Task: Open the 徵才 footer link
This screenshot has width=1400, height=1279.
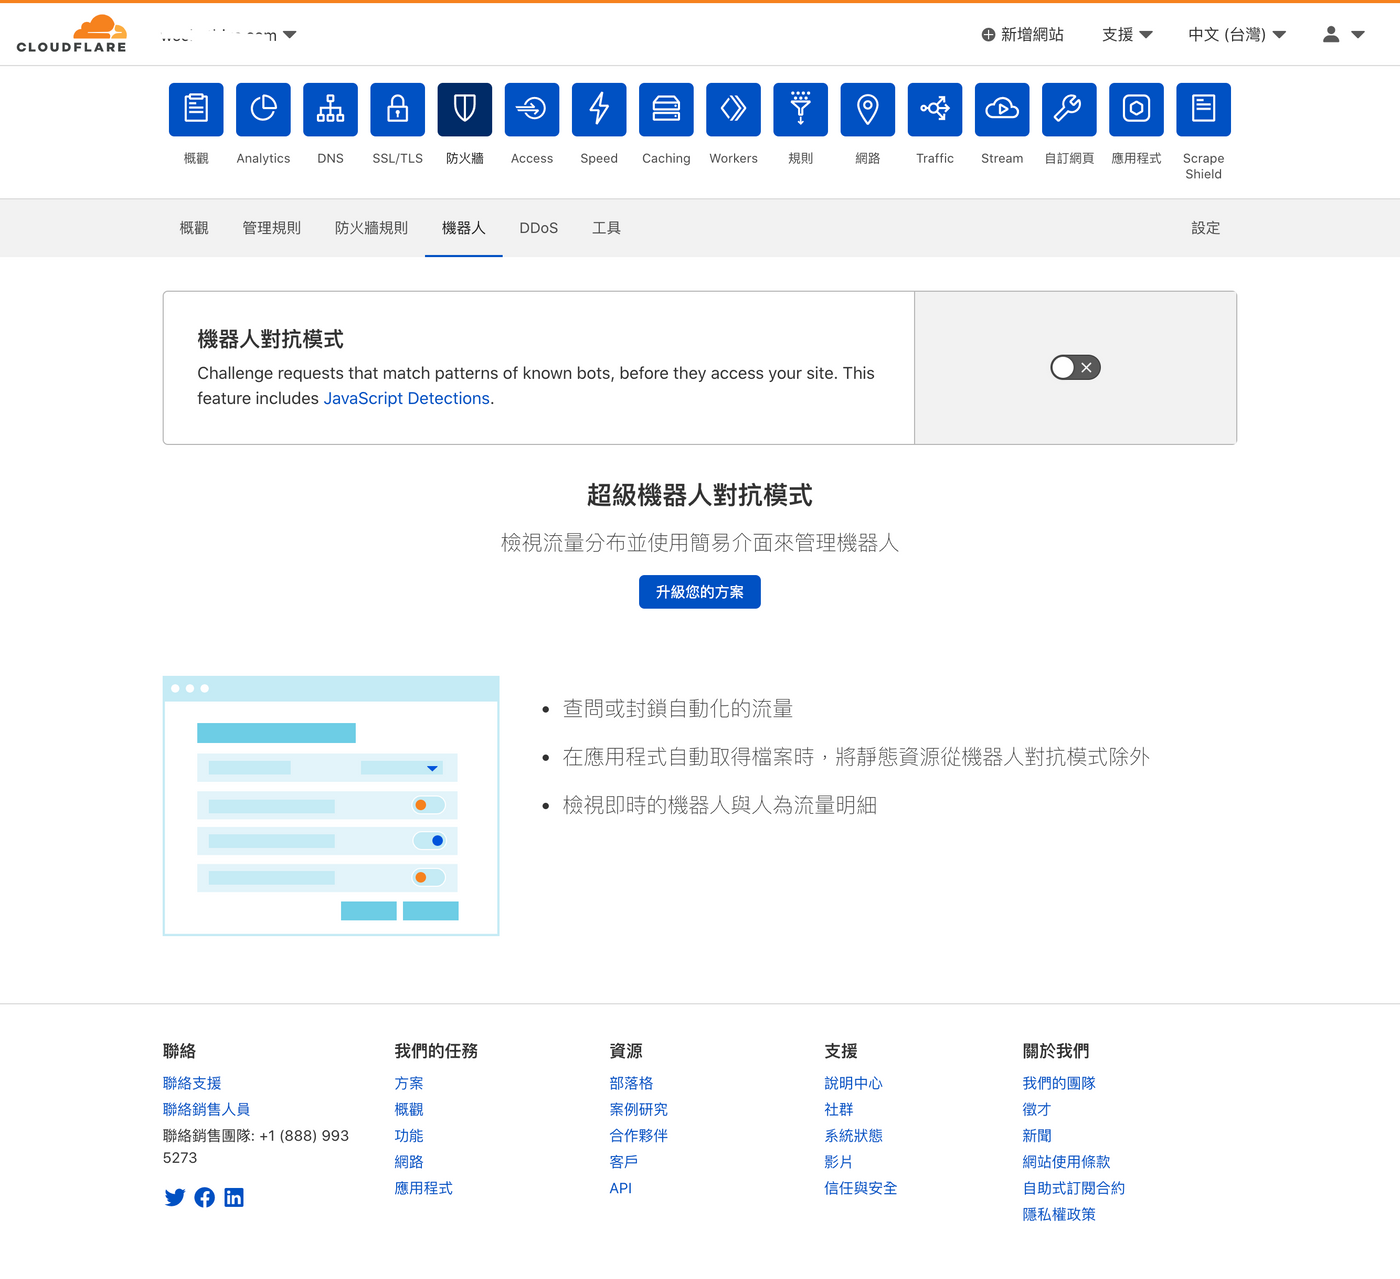Action: 1037,1109
